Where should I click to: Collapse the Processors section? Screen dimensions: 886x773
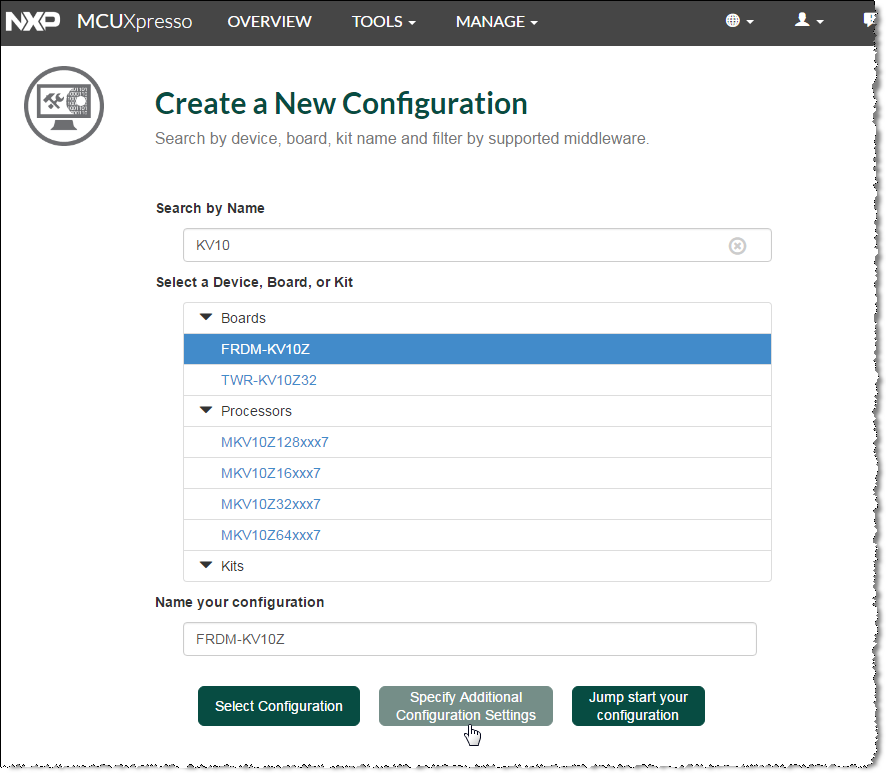(x=207, y=411)
